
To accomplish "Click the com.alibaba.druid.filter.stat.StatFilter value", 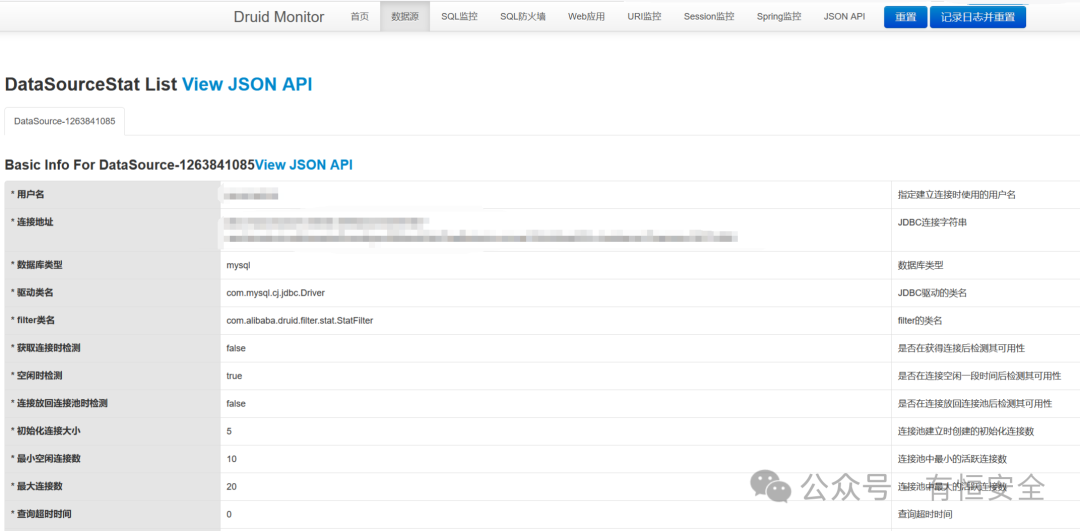I will 300,320.
